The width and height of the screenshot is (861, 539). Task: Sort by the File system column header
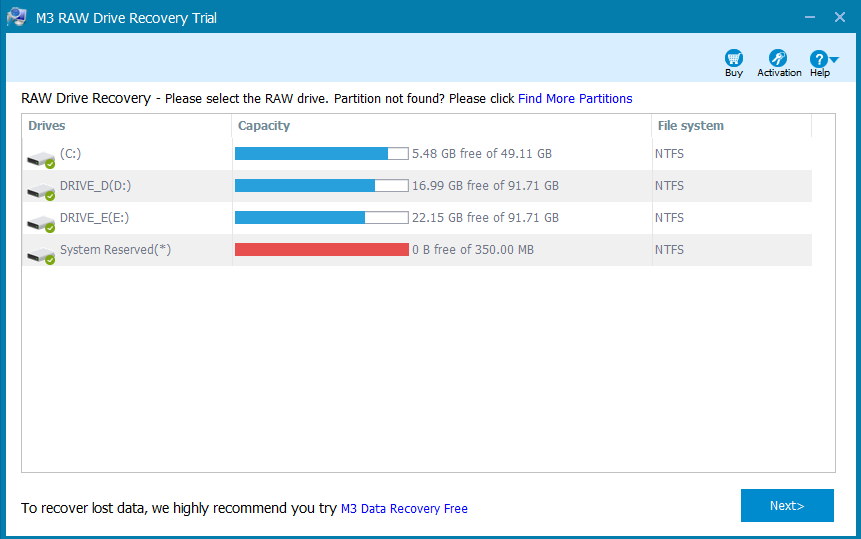pyautogui.click(x=731, y=126)
